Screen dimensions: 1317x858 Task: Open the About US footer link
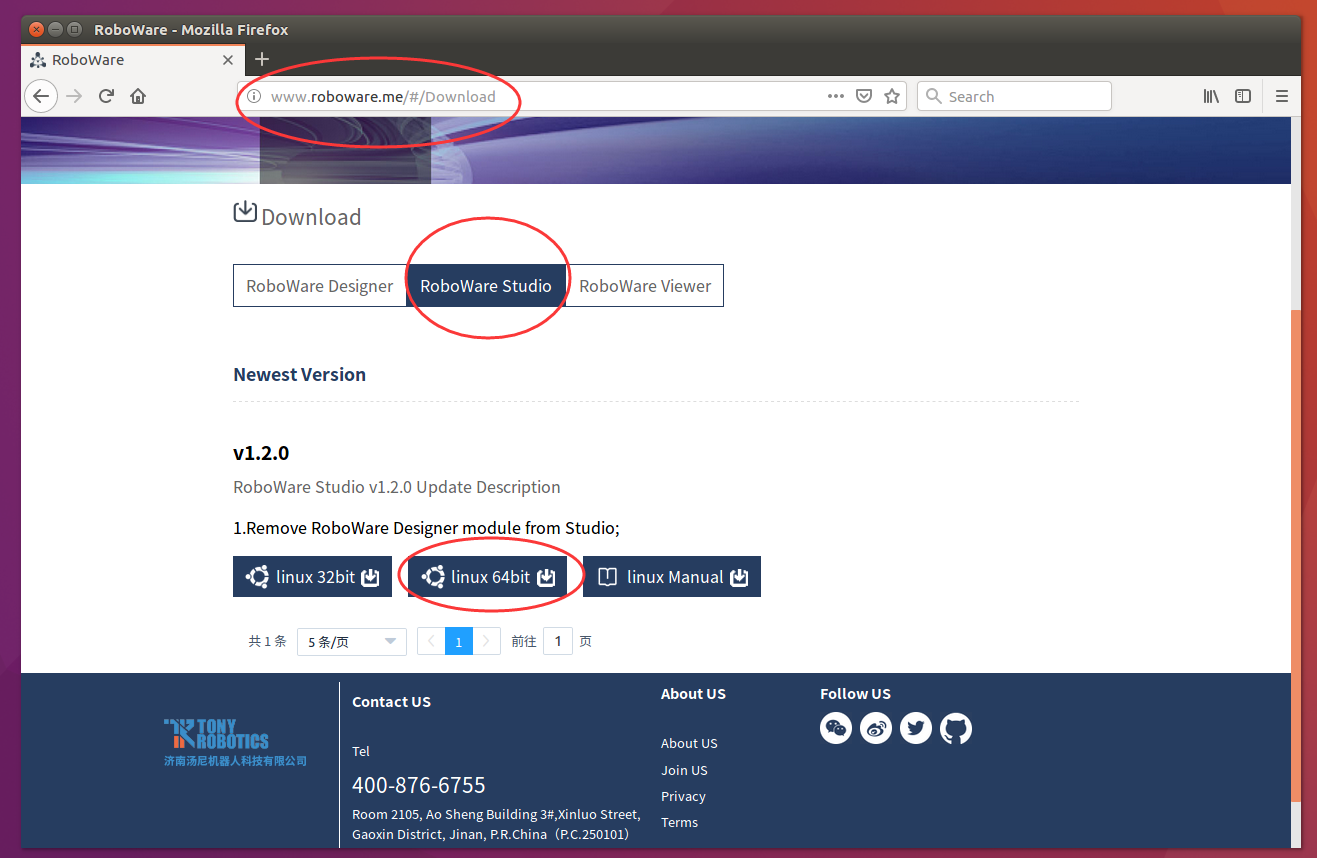[x=689, y=744]
